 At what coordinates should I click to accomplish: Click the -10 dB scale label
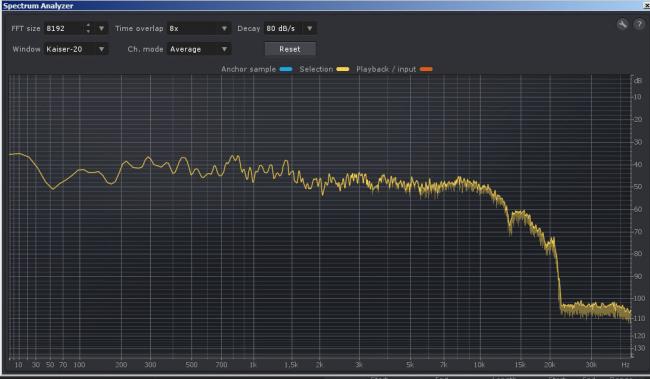click(x=637, y=97)
